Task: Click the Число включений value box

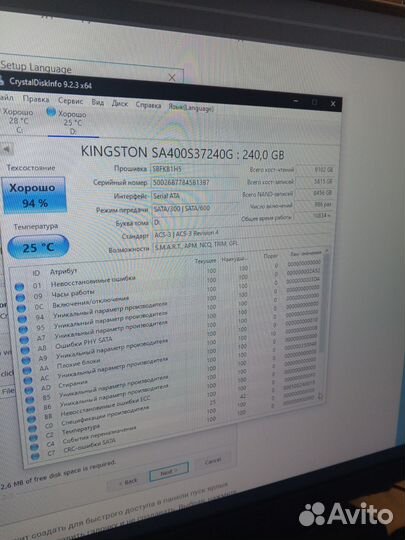Action: (x=314, y=205)
